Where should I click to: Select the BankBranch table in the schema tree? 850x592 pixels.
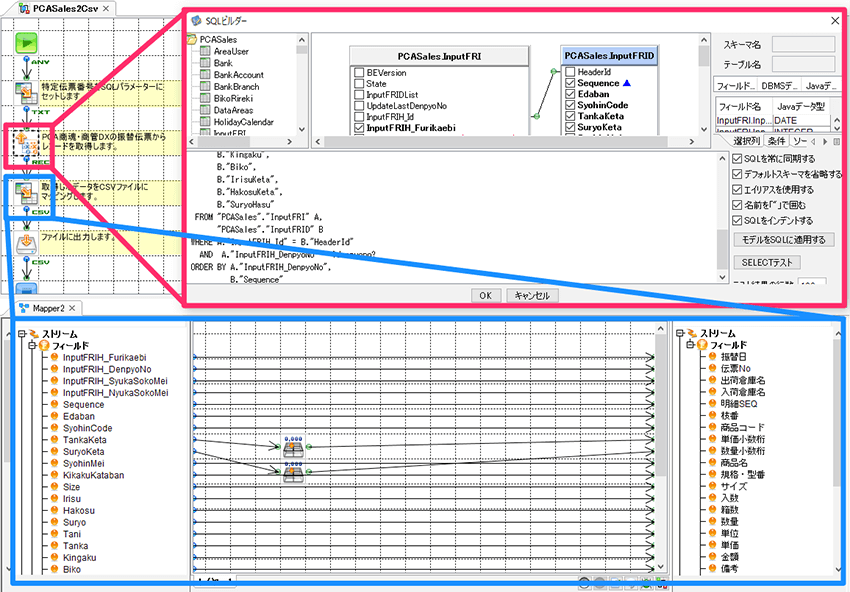click(236, 87)
